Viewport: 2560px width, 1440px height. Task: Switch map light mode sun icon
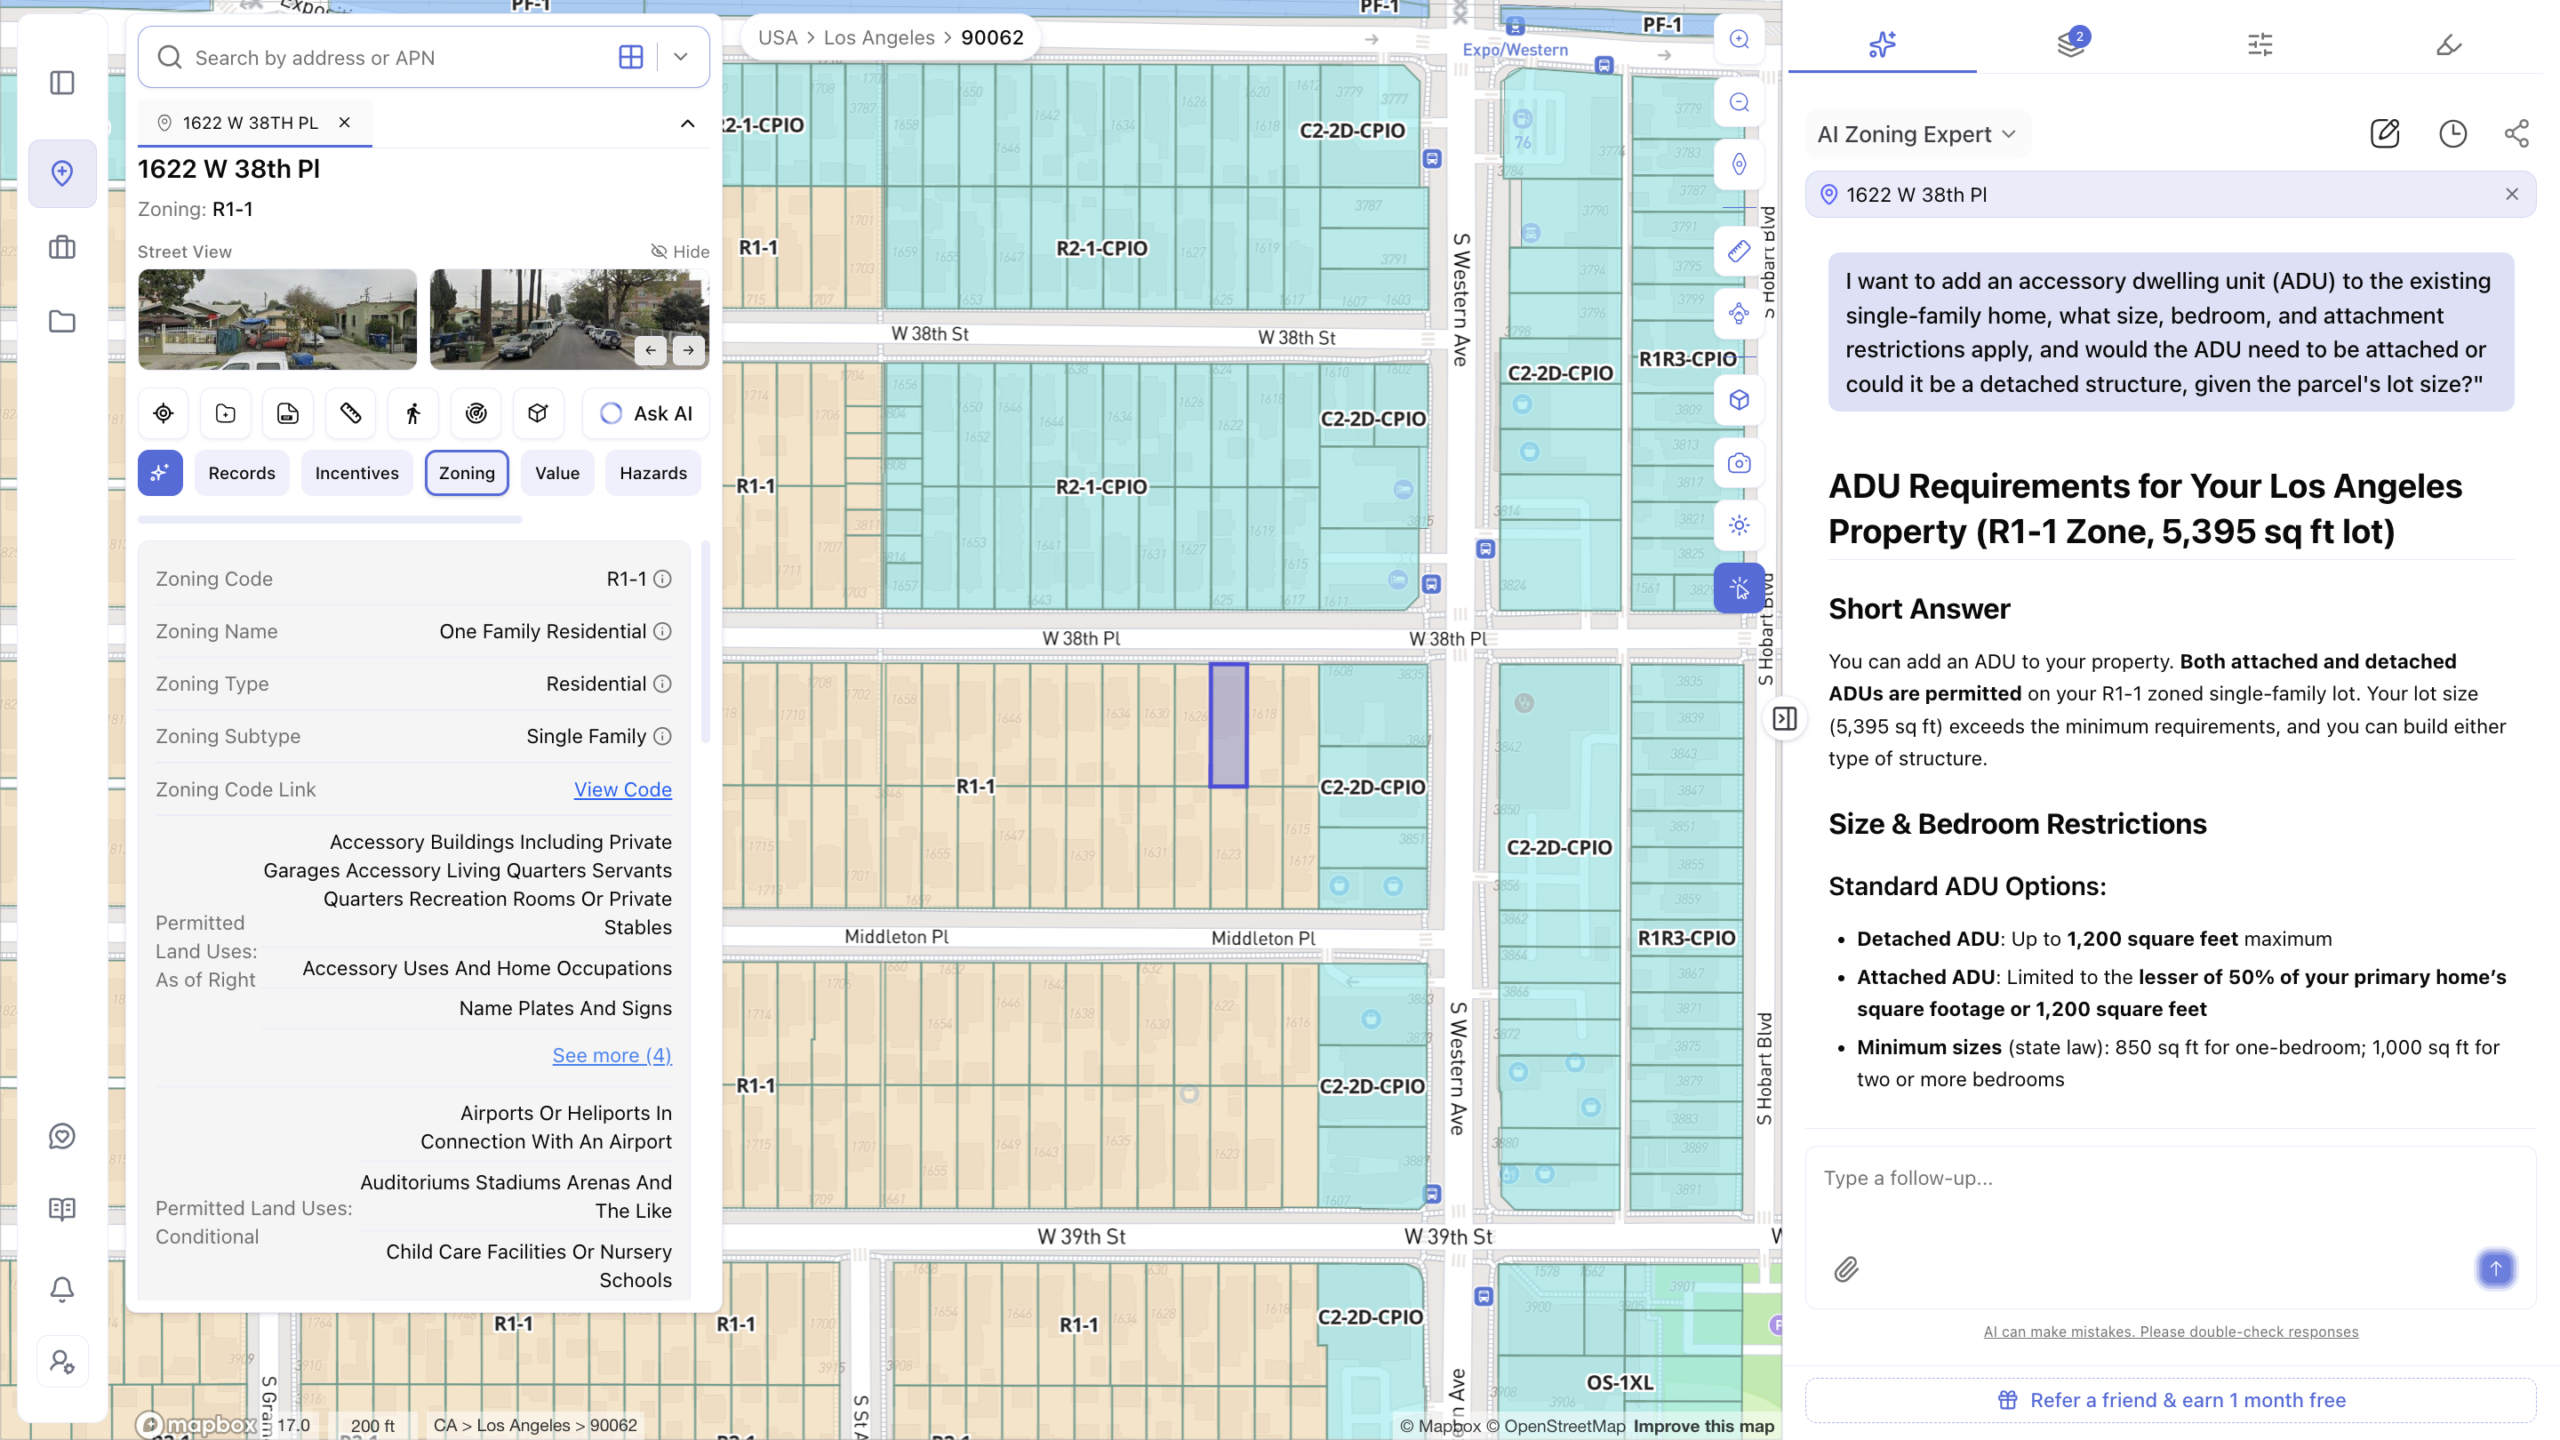coord(1739,525)
